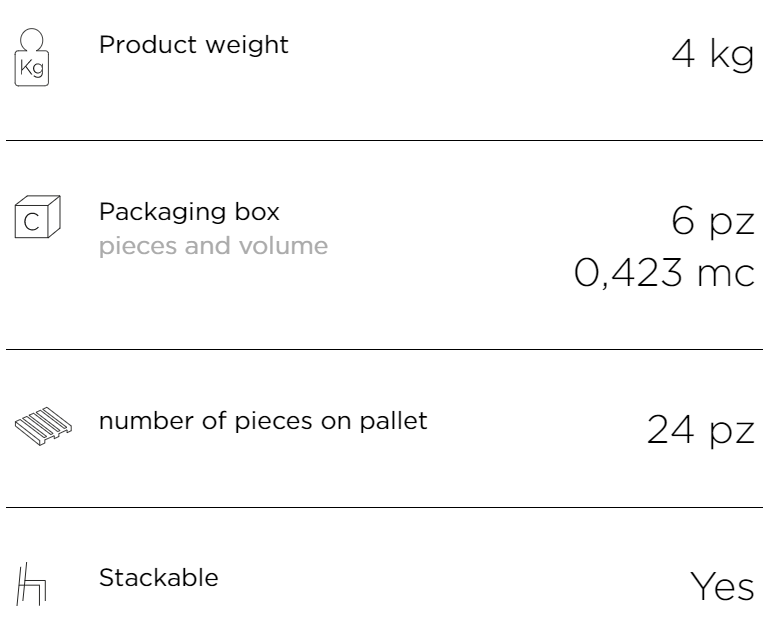Image resolution: width=775 pixels, height=644 pixels.
Task: Click the round handle of weight icon
Action: pos(32,40)
